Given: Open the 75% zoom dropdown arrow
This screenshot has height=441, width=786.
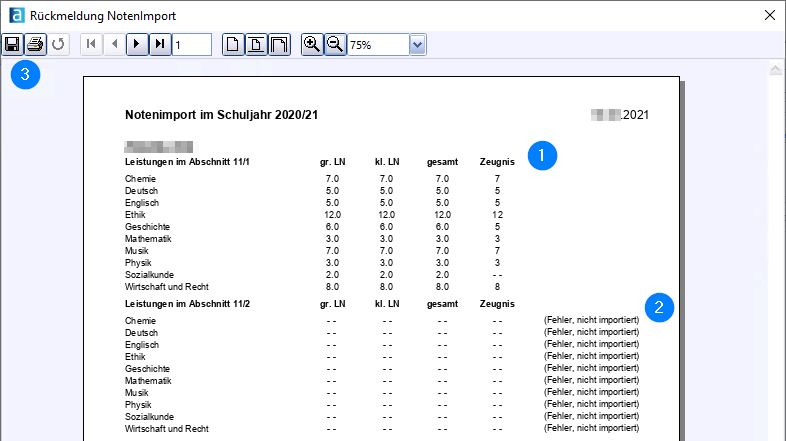Looking at the screenshot, I should click(x=418, y=45).
